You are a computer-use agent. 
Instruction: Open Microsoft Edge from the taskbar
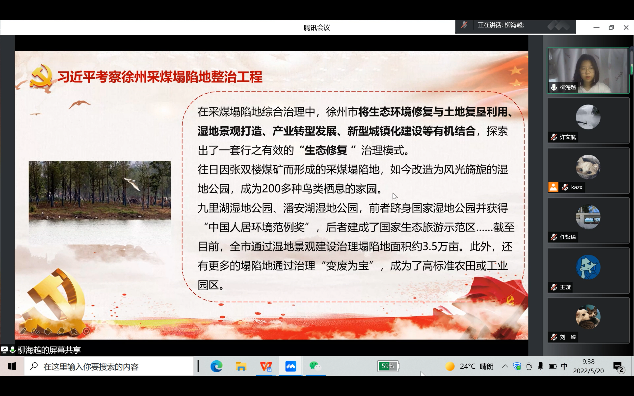217,366
